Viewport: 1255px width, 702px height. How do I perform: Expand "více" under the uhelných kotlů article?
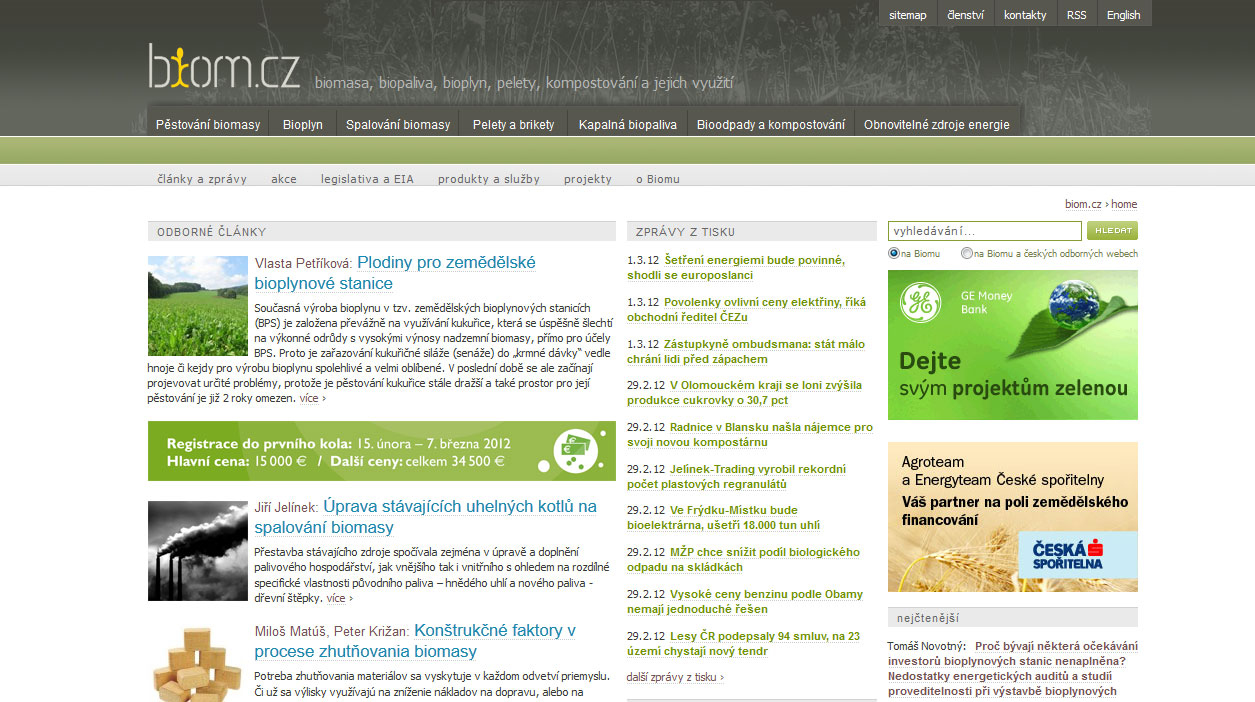point(340,598)
